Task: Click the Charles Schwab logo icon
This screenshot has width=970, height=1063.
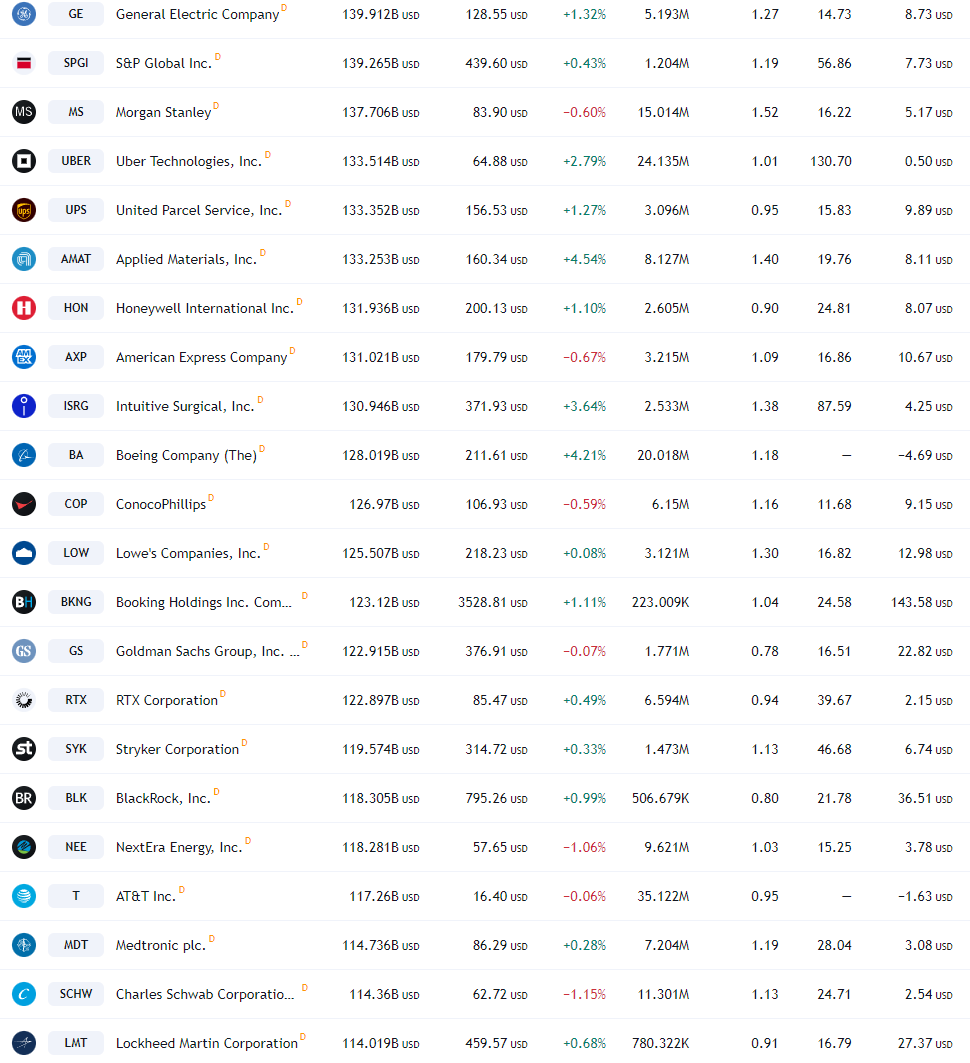Action: click(24, 994)
